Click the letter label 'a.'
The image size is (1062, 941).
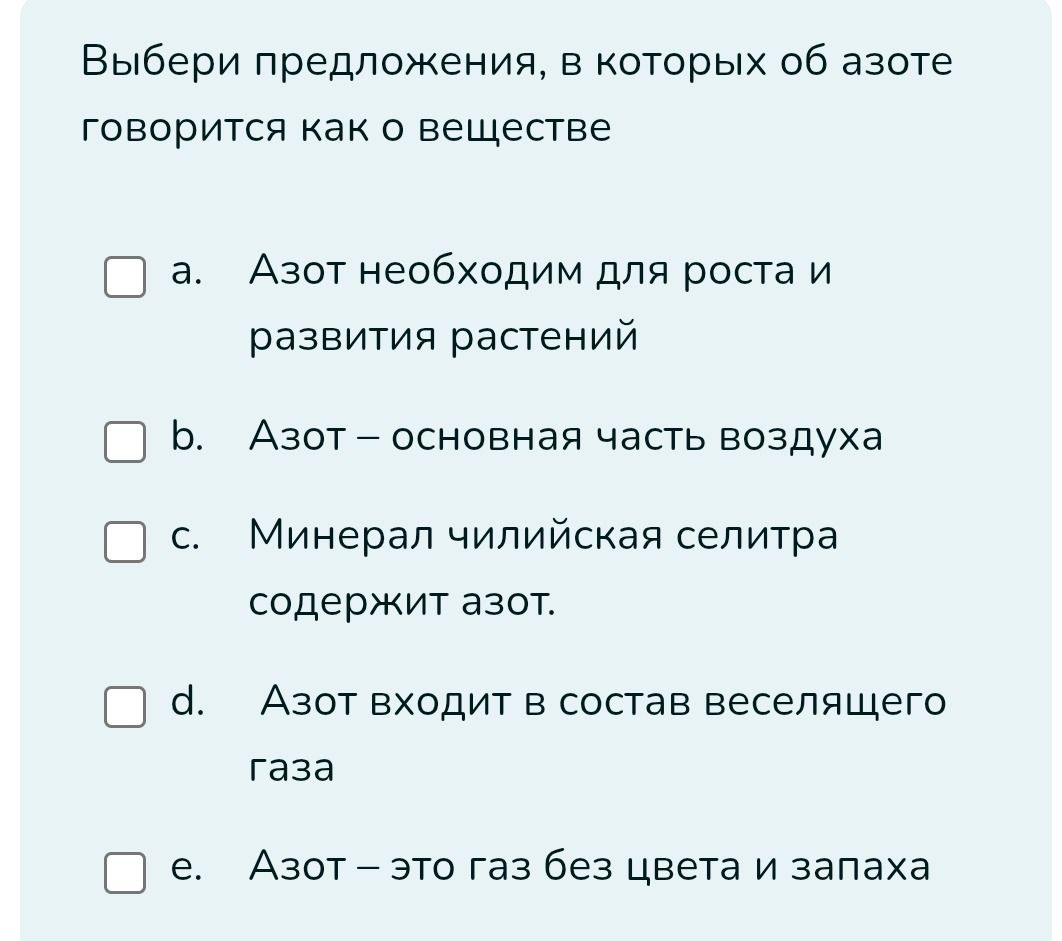point(186,272)
